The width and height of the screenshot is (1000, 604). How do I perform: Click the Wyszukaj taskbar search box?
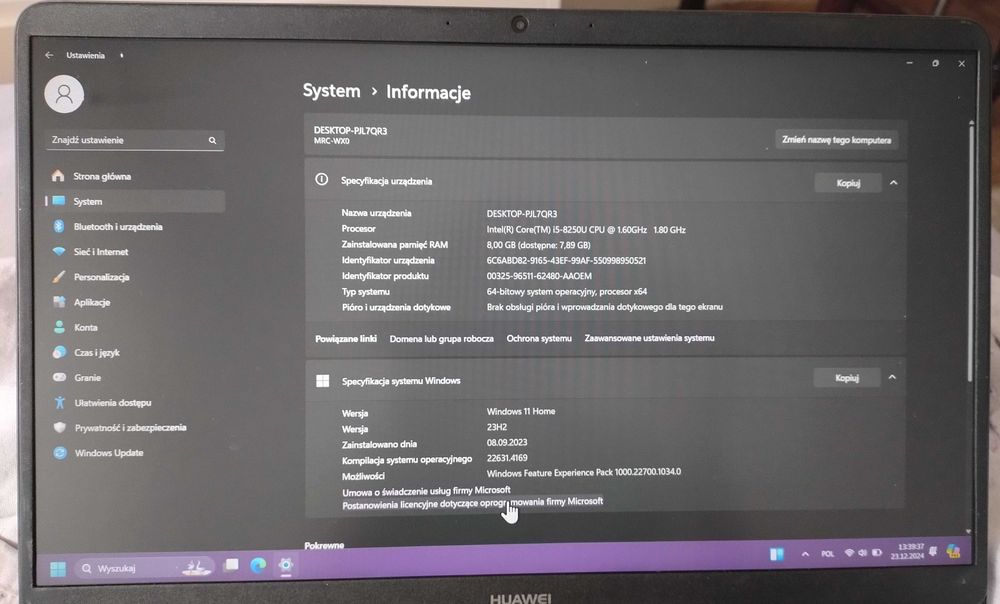[x=146, y=567]
